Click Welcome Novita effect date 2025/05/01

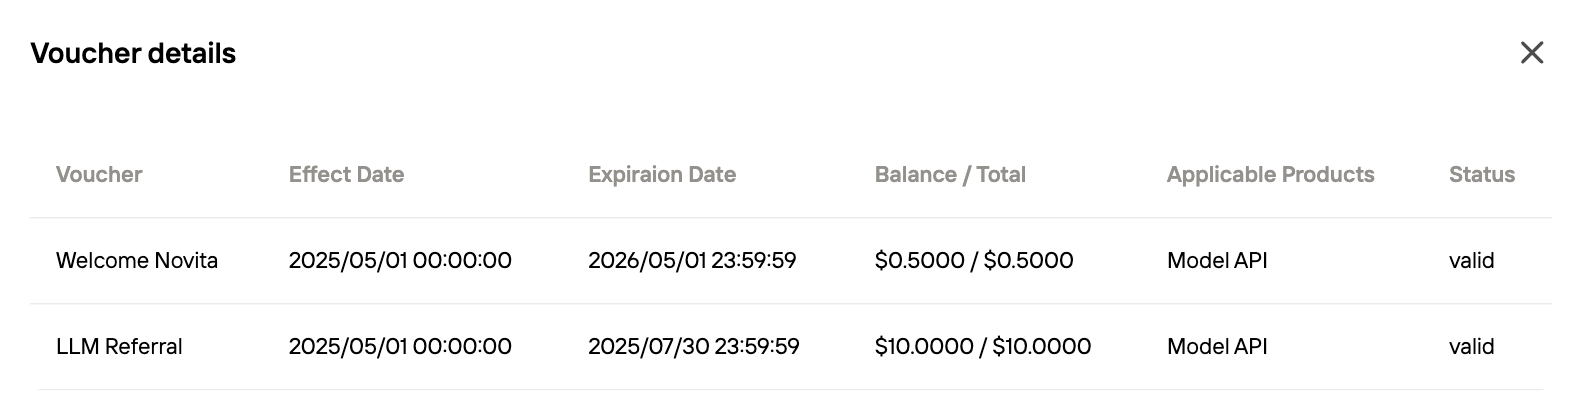point(400,261)
